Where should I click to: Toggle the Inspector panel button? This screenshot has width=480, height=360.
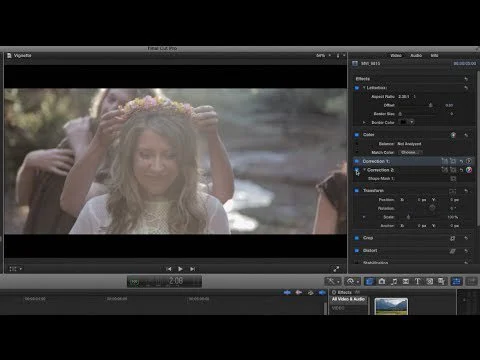456,281
